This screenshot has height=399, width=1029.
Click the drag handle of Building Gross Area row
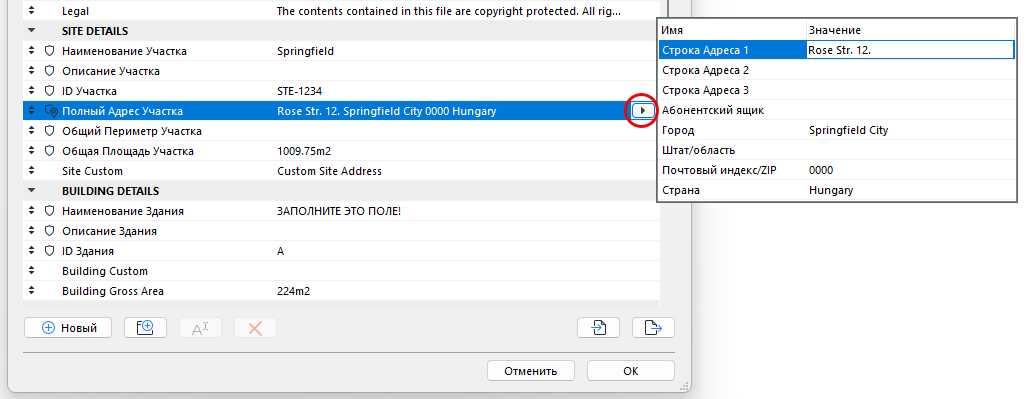click(31, 291)
